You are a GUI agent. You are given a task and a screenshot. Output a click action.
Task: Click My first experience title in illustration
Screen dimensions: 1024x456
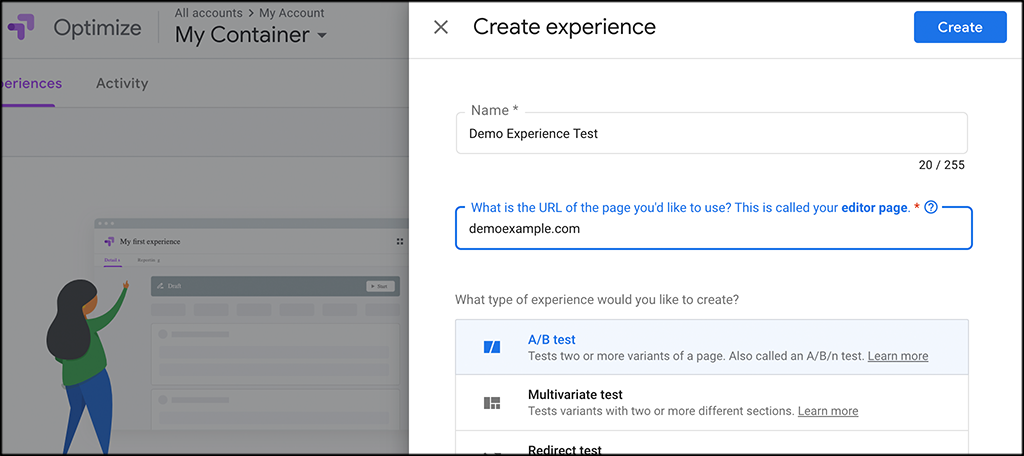coord(150,242)
